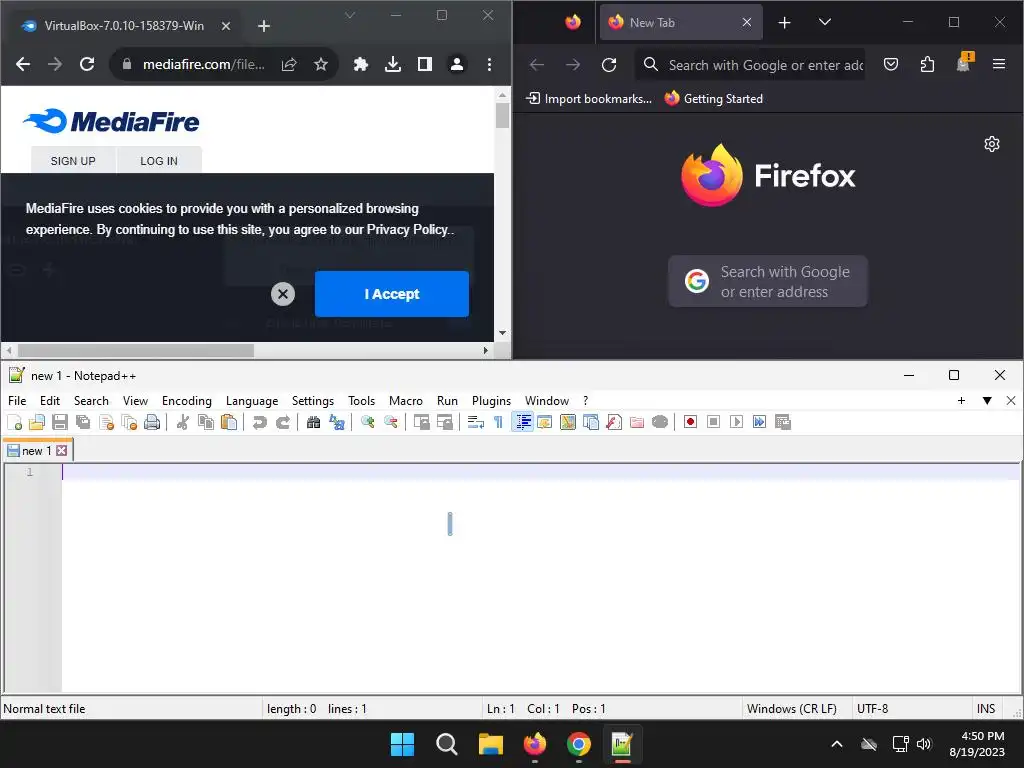Screen dimensions: 1024x768
Task: Click the New file icon in Notepad++
Action: [x=14, y=422]
